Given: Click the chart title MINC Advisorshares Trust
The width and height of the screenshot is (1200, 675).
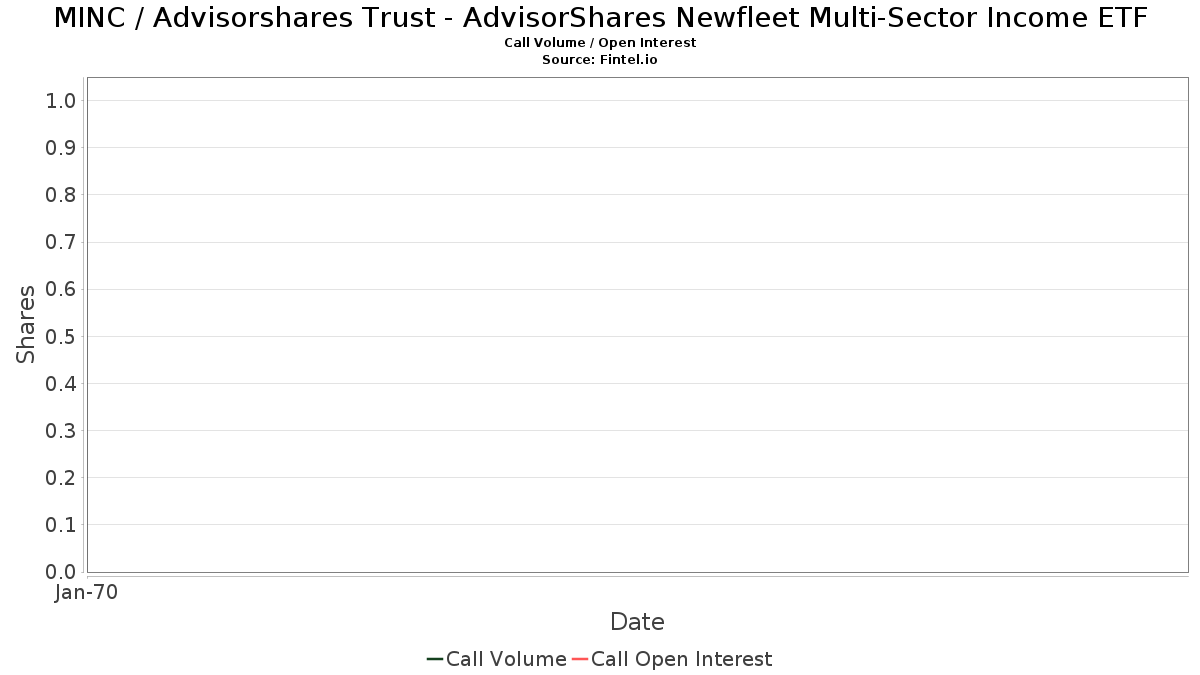Looking at the screenshot, I should (x=600, y=18).
